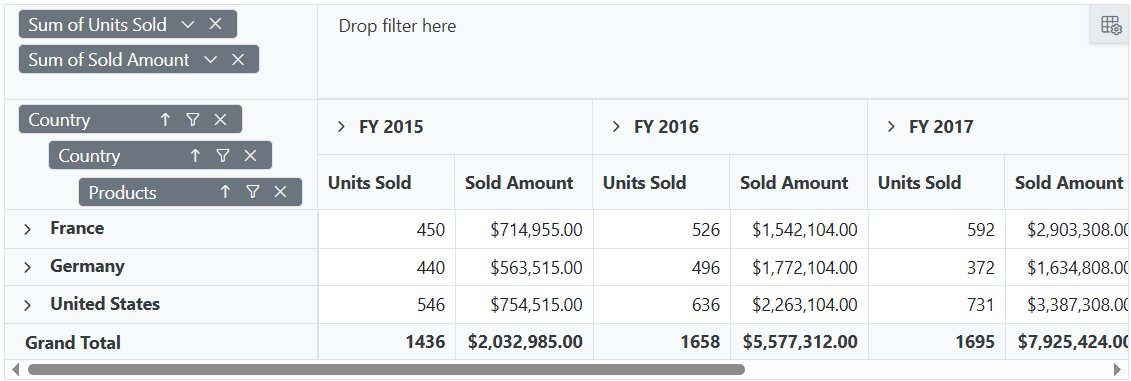Filter the top Country row field
The image size is (1131, 381).
click(x=193, y=120)
